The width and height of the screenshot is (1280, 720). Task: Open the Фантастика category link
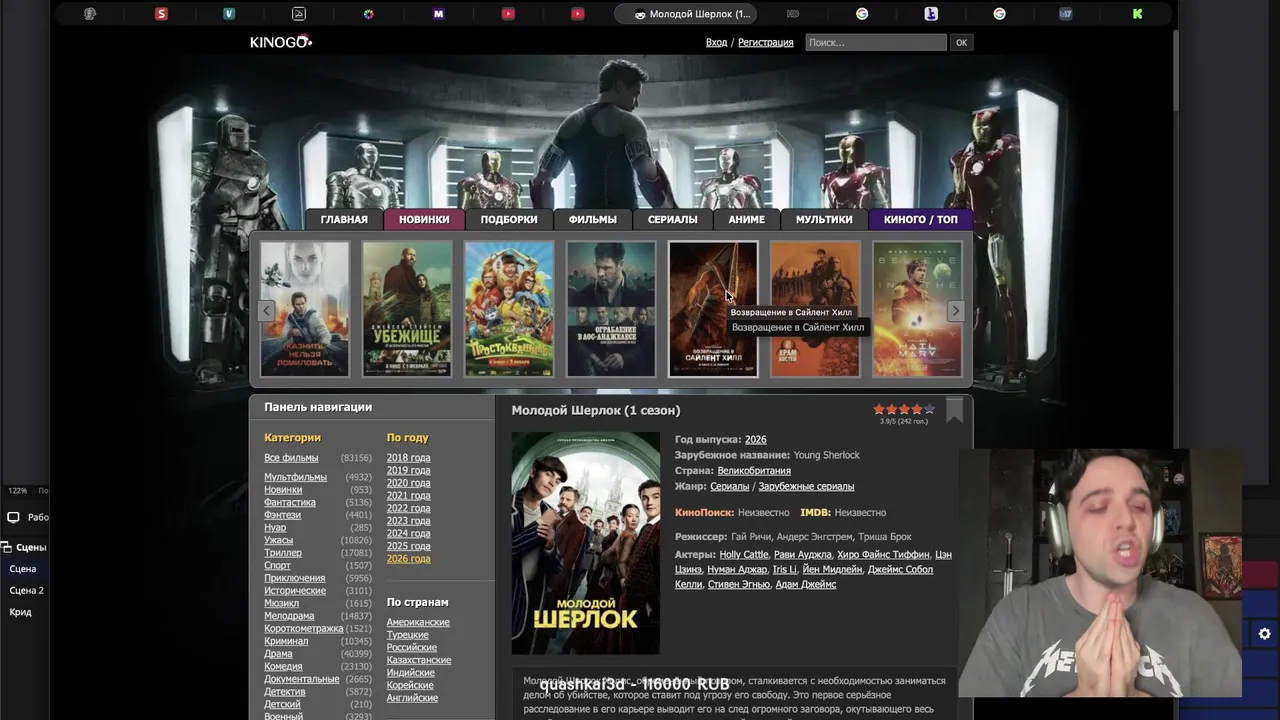pyautogui.click(x=290, y=502)
